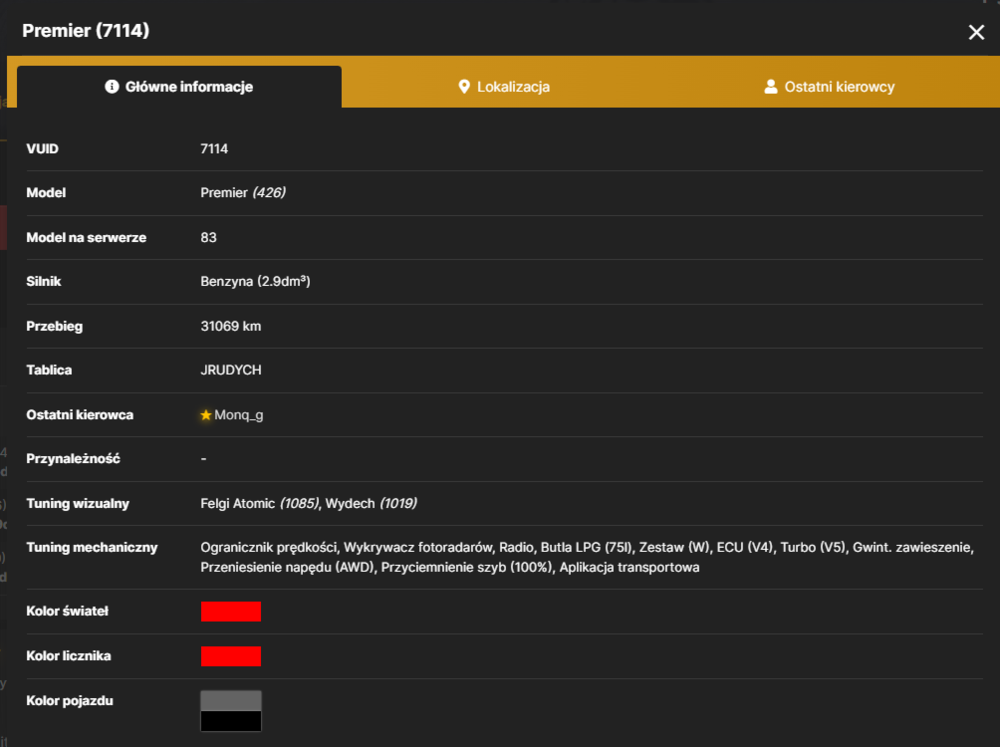Click the model value Premier (426)

click(243, 193)
